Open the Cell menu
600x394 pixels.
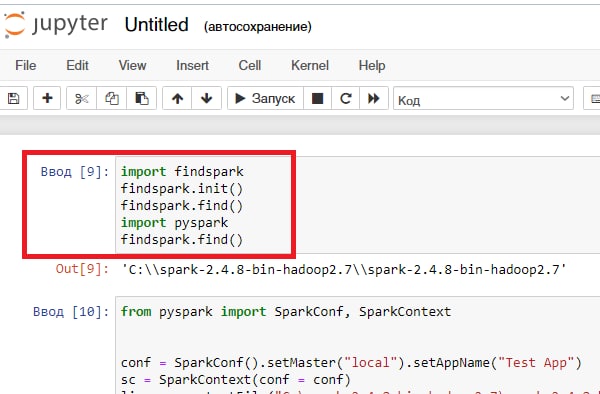[250, 65]
